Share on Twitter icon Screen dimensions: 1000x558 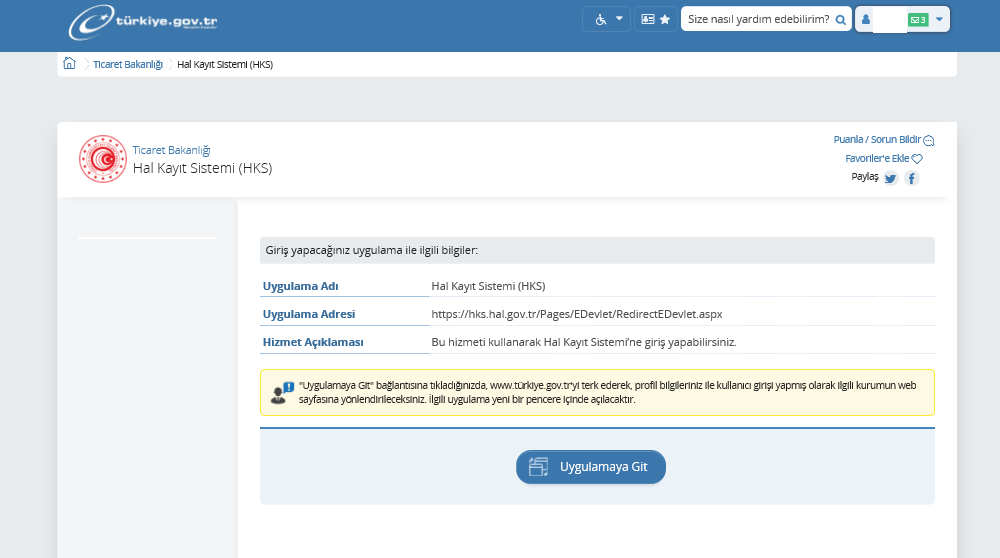[x=891, y=178]
